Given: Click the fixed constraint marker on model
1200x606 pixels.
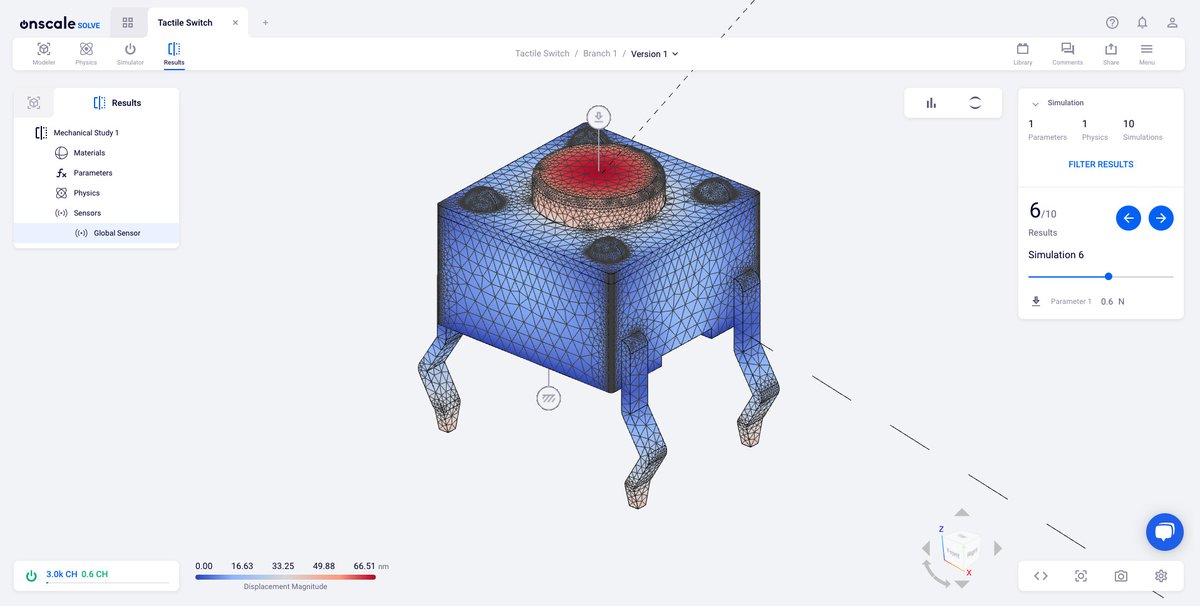Looking at the screenshot, I should (548, 398).
